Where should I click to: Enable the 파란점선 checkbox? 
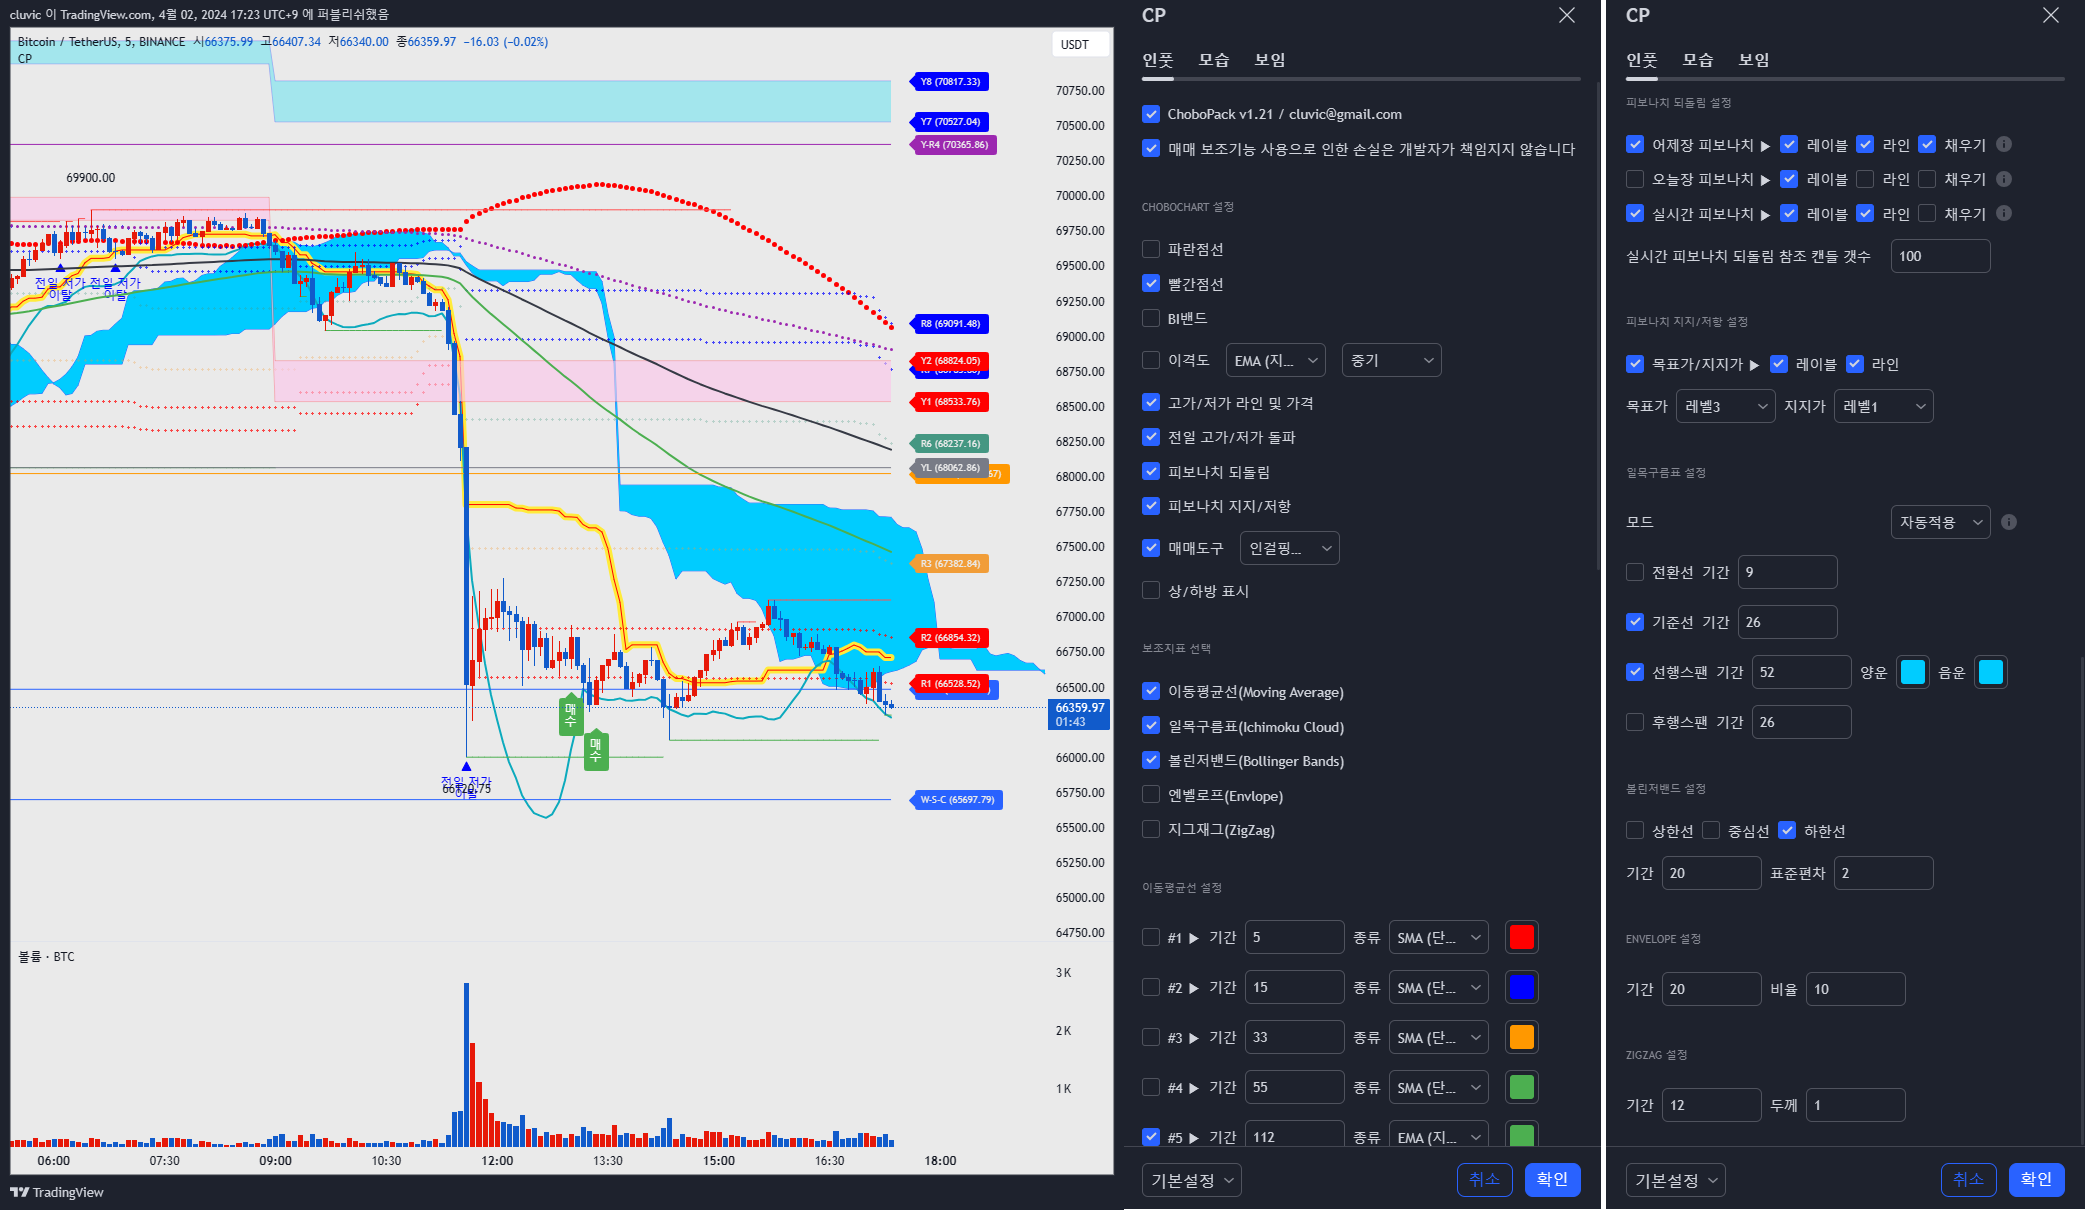[x=1151, y=249]
